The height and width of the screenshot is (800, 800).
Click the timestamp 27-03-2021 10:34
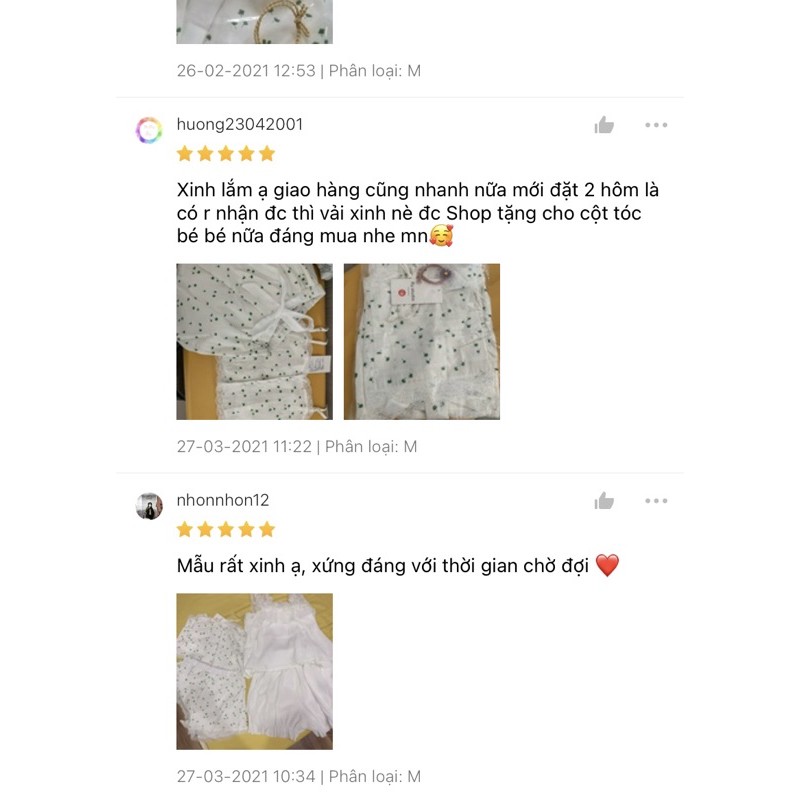pos(246,777)
